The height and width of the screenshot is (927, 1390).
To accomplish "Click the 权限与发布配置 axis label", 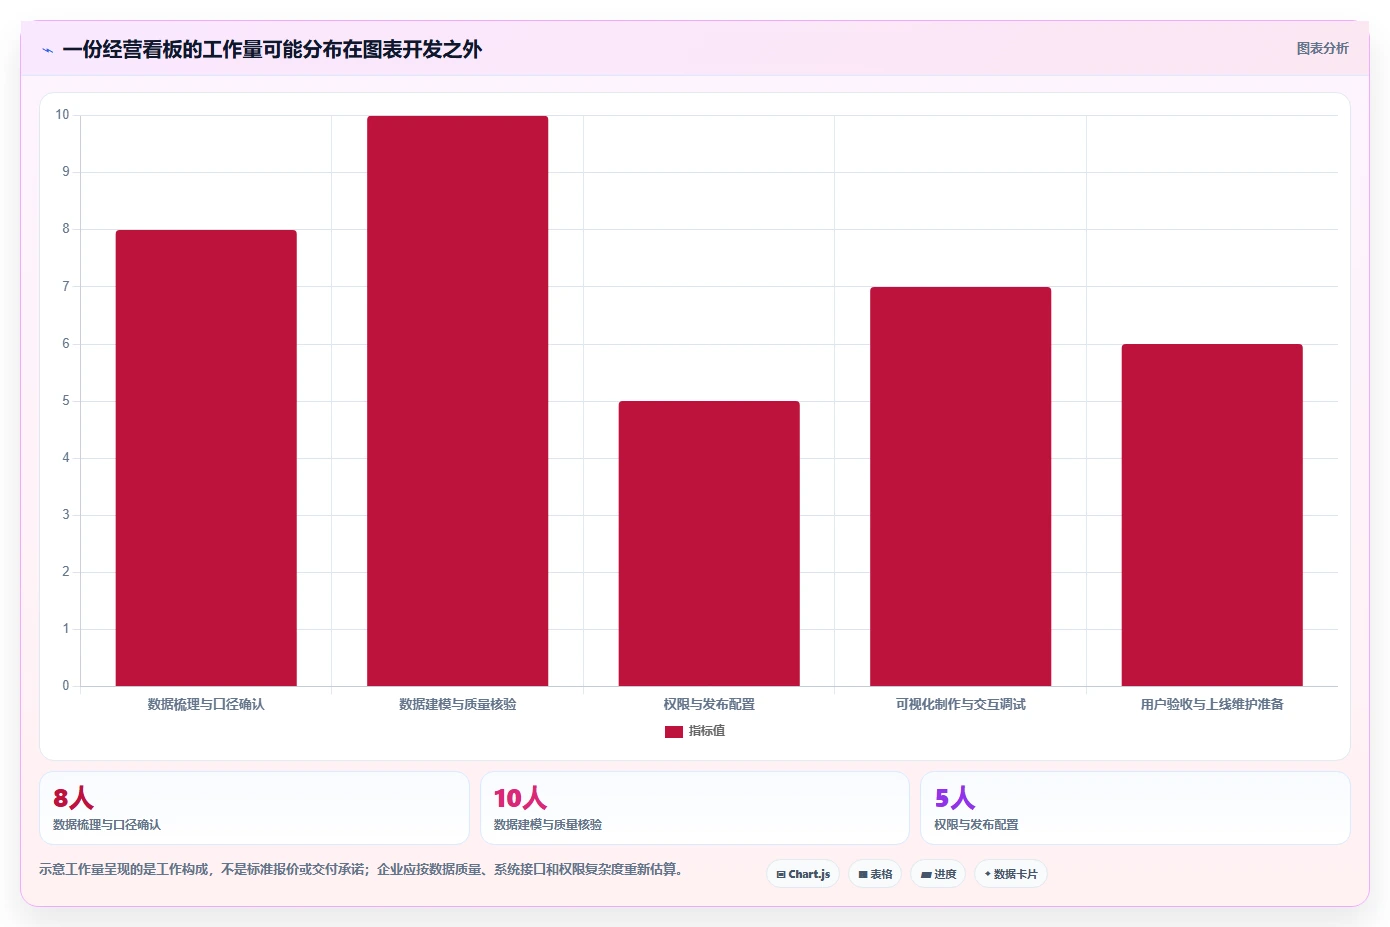I will (709, 704).
